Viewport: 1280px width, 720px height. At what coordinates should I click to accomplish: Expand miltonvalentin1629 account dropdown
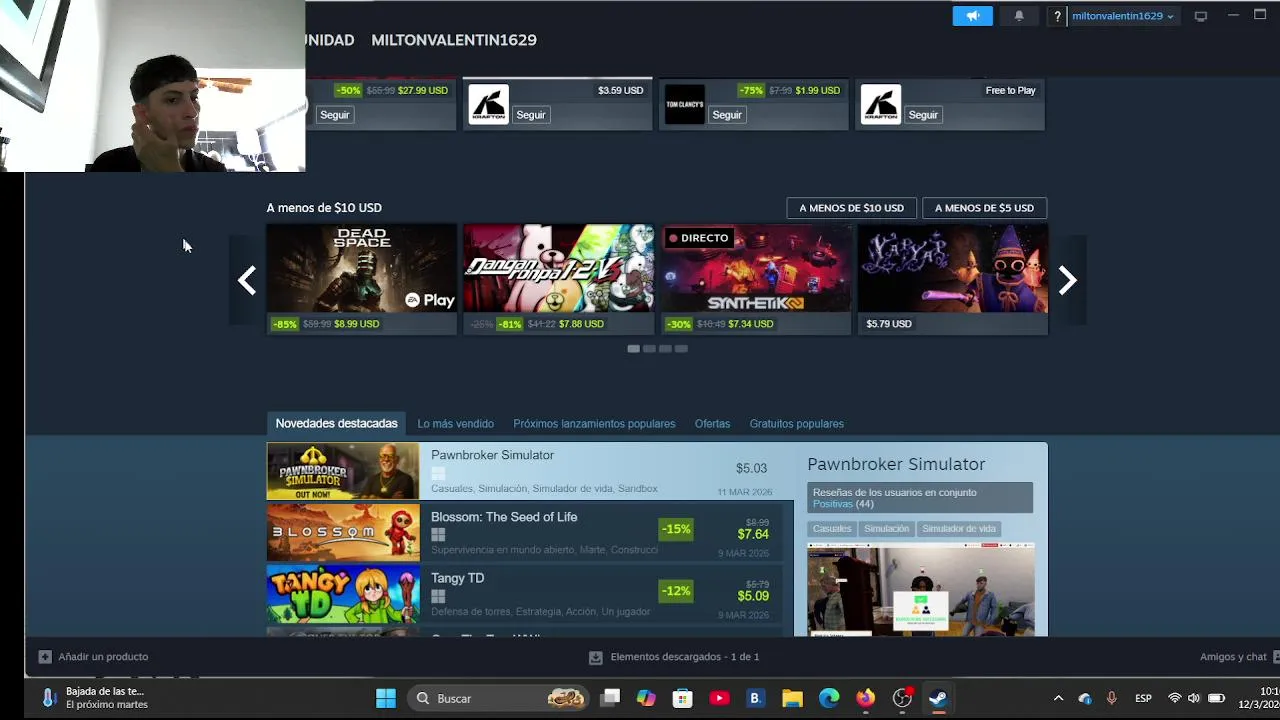[1122, 16]
